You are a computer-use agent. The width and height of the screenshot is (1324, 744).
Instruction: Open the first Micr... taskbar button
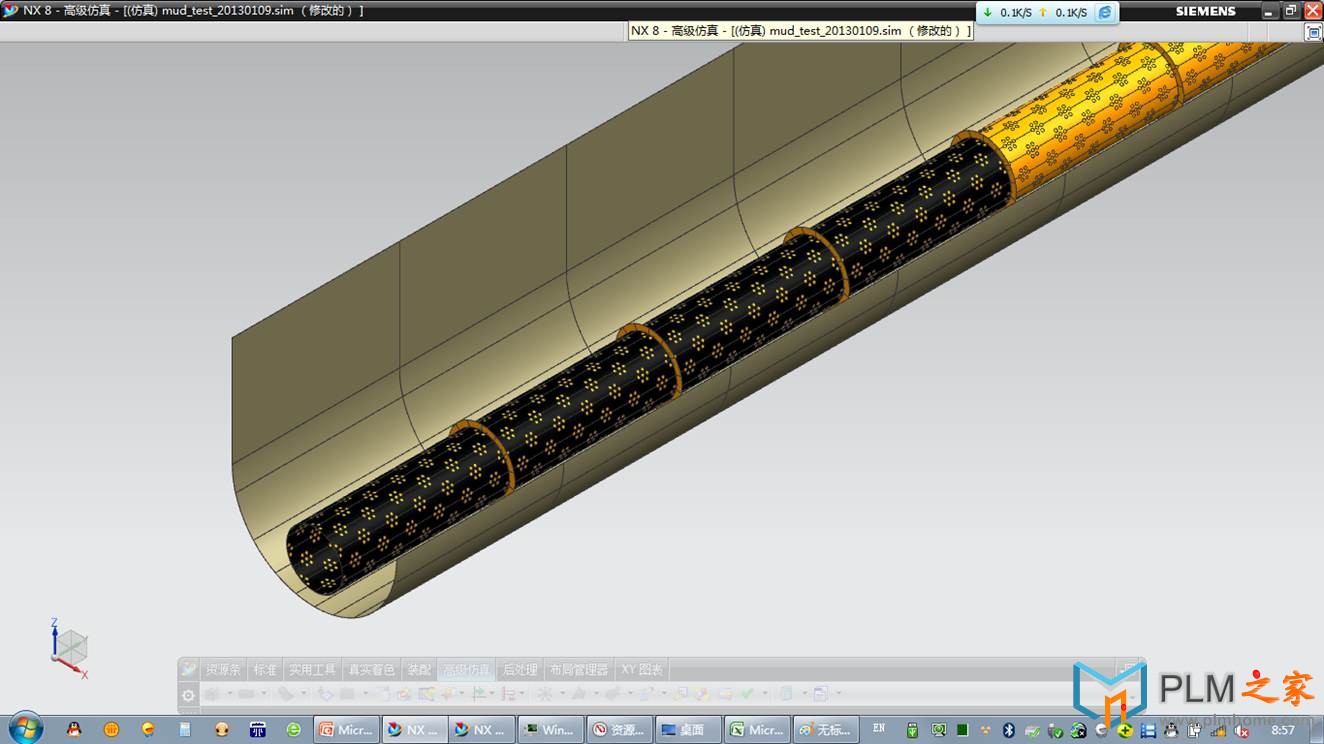[344, 730]
